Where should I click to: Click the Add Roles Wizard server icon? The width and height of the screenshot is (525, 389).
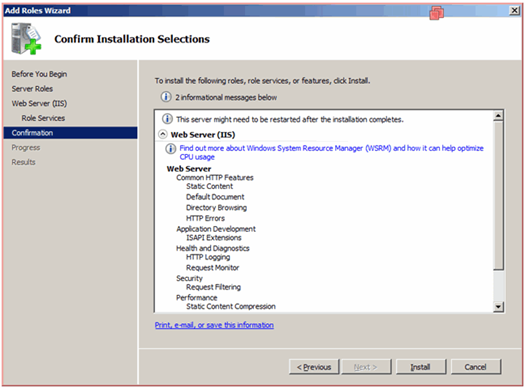click(x=26, y=38)
